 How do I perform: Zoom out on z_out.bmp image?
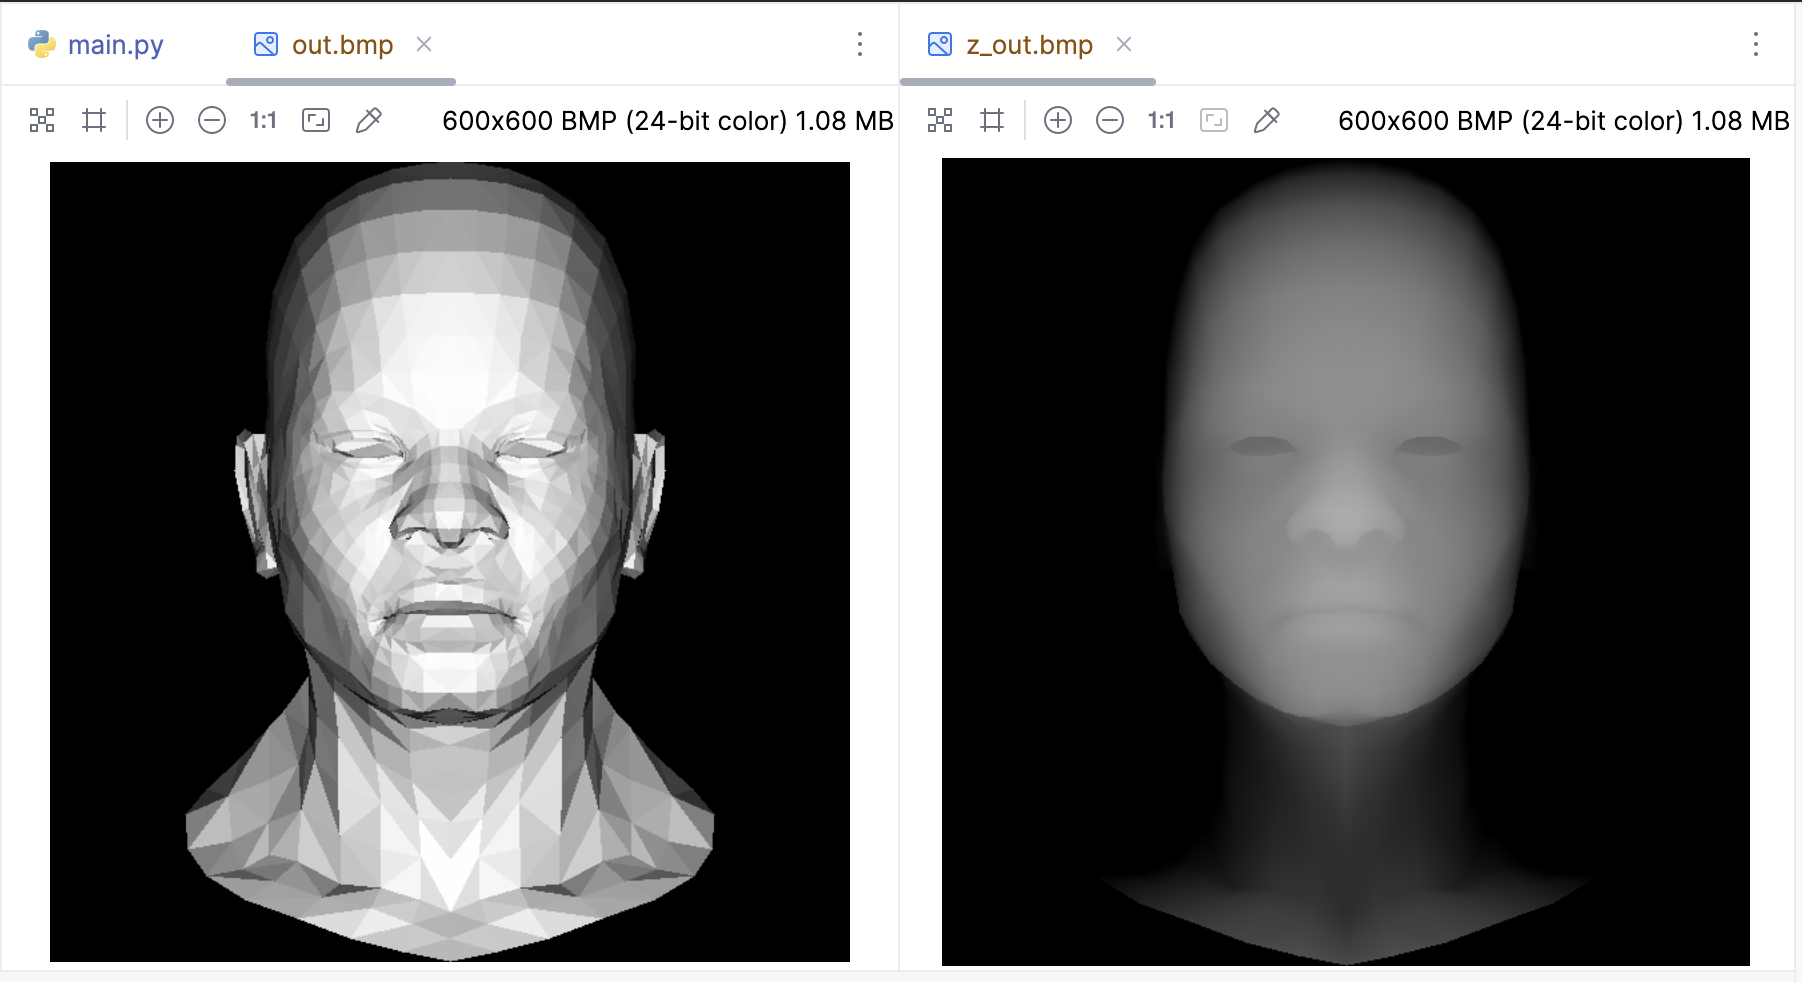[1110, 121]
